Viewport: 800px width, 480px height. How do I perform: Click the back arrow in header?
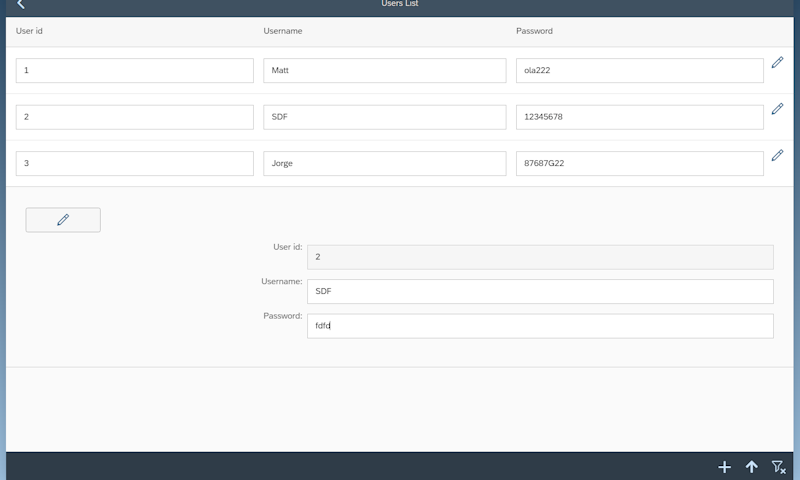(x=21, y=5)
